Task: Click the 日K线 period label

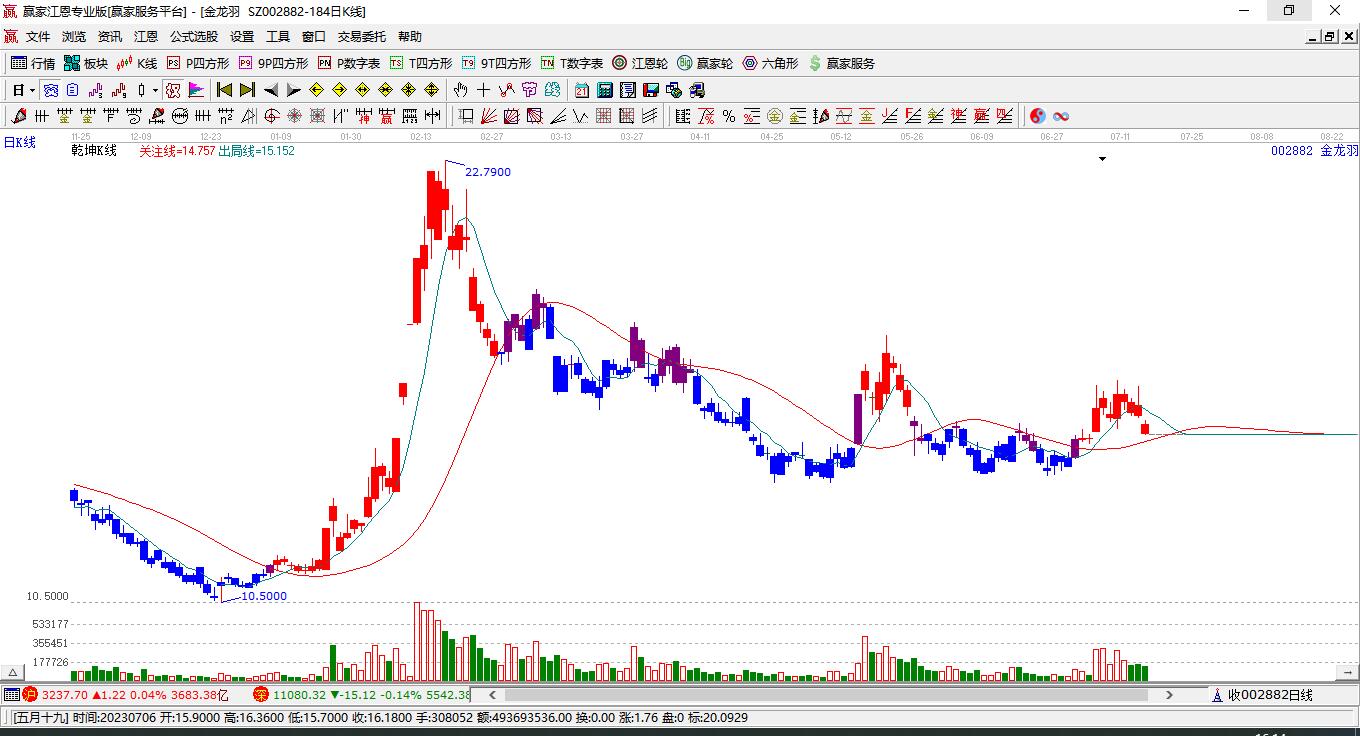Action: tap(19, 142)
